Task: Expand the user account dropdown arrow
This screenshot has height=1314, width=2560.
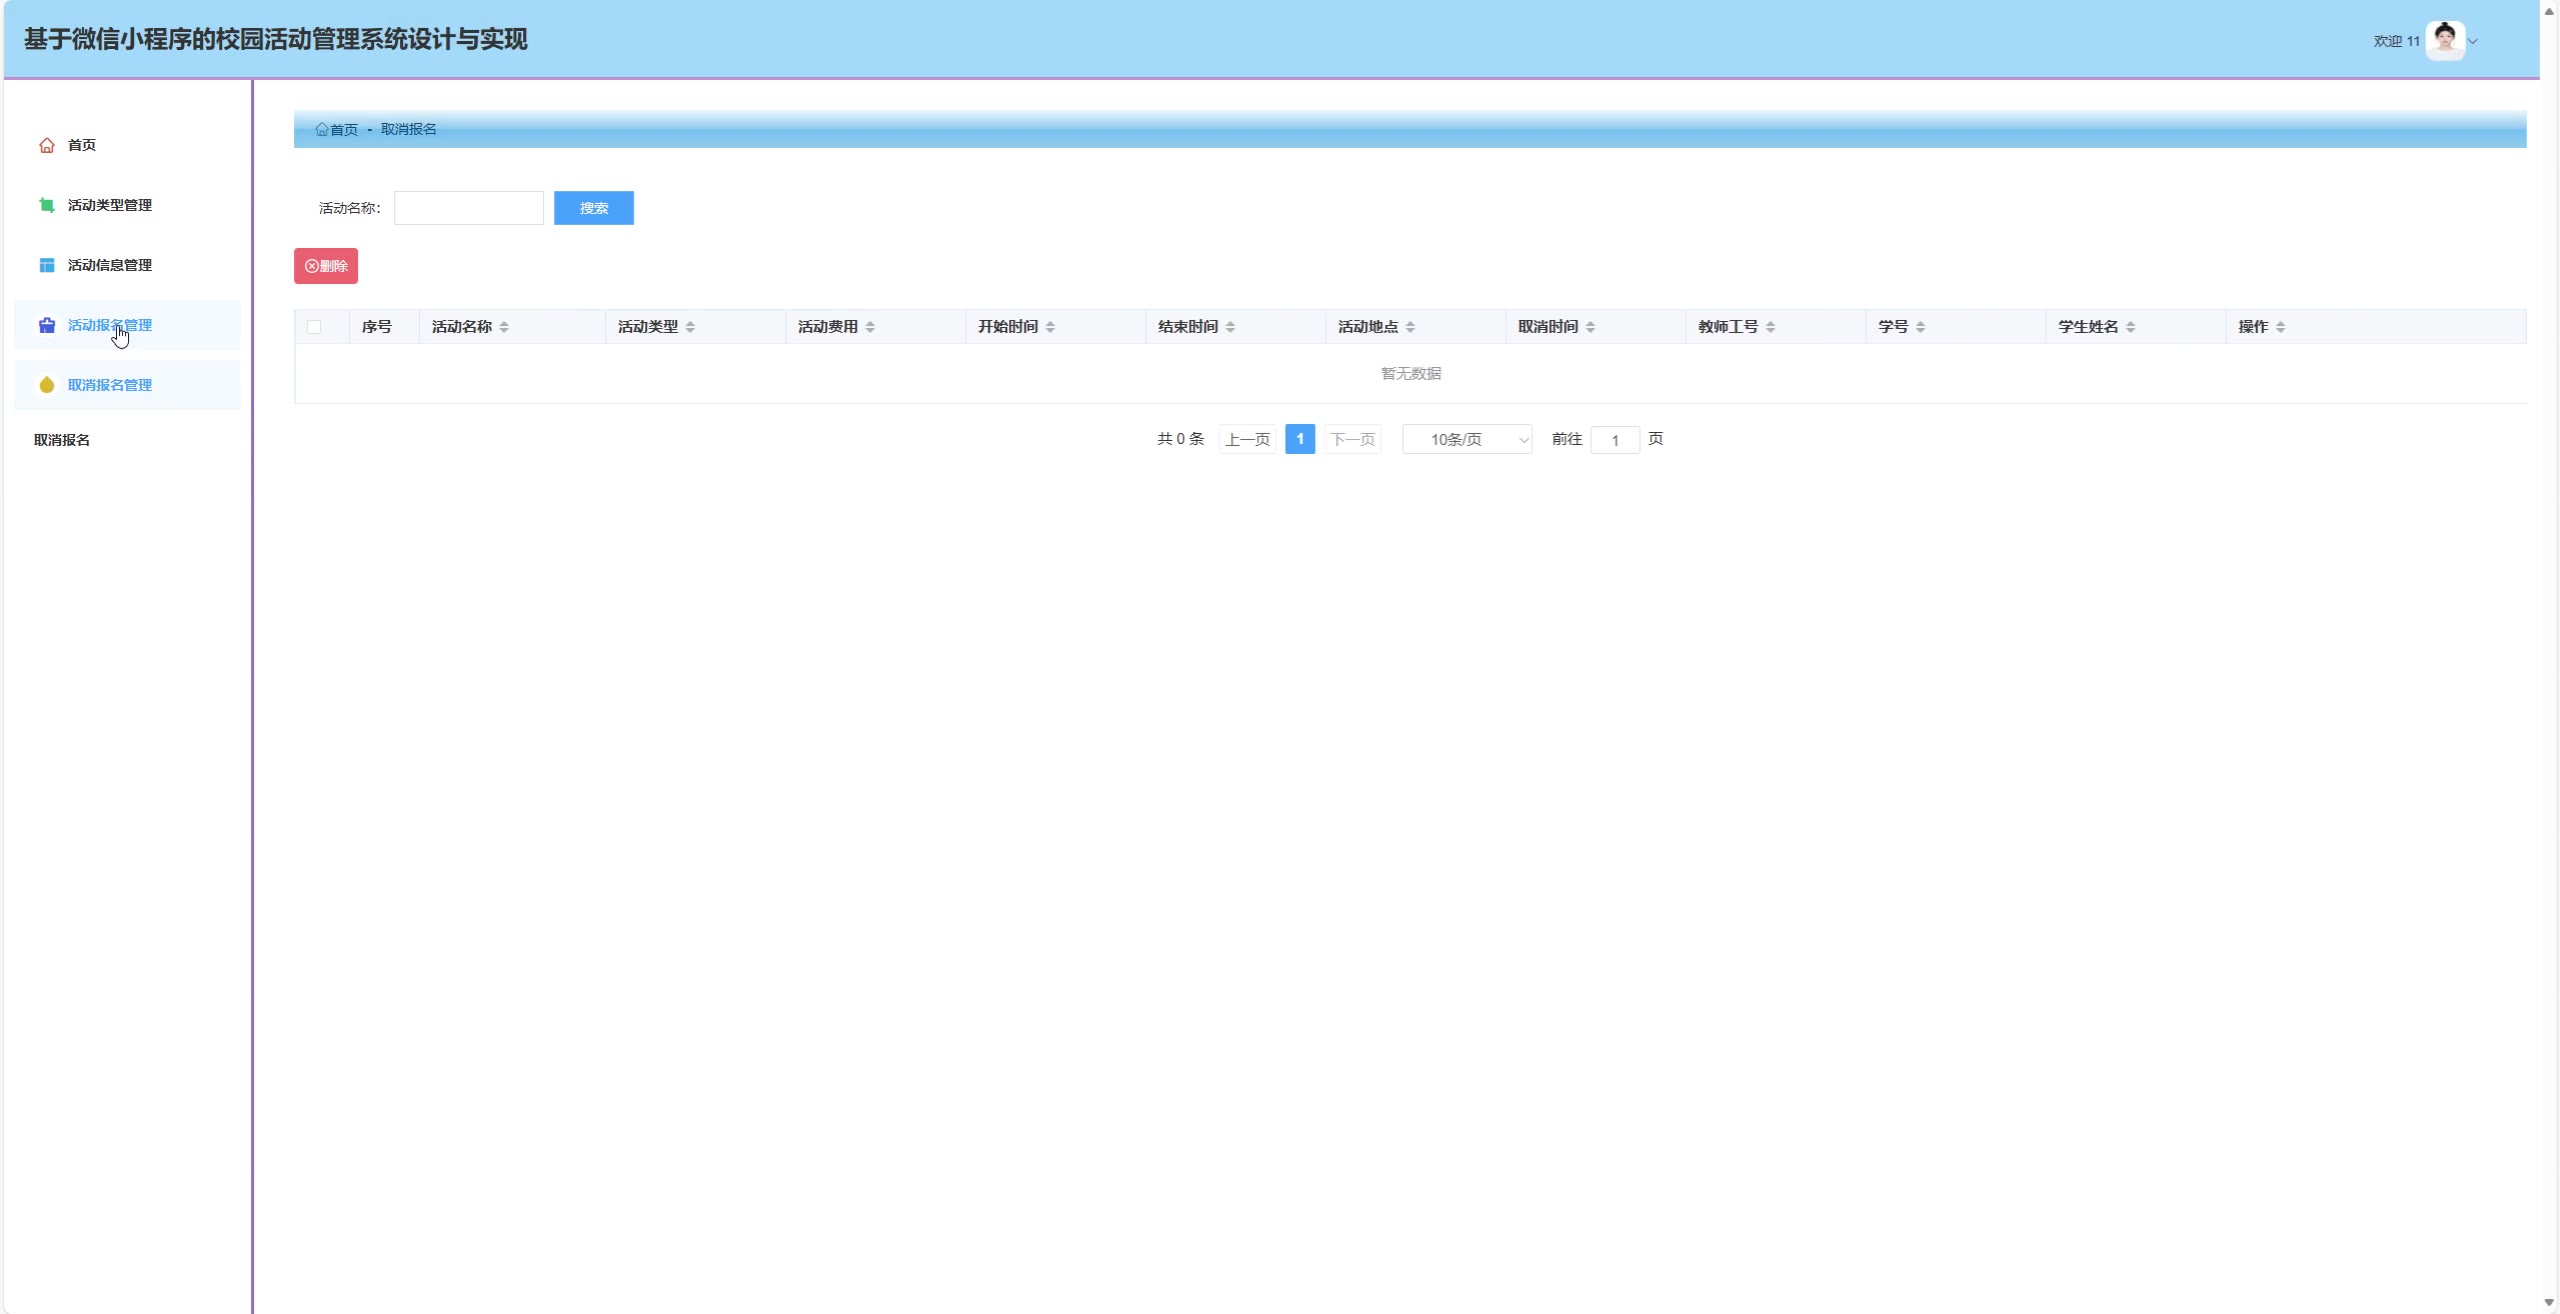Action: click(2473, 41)
